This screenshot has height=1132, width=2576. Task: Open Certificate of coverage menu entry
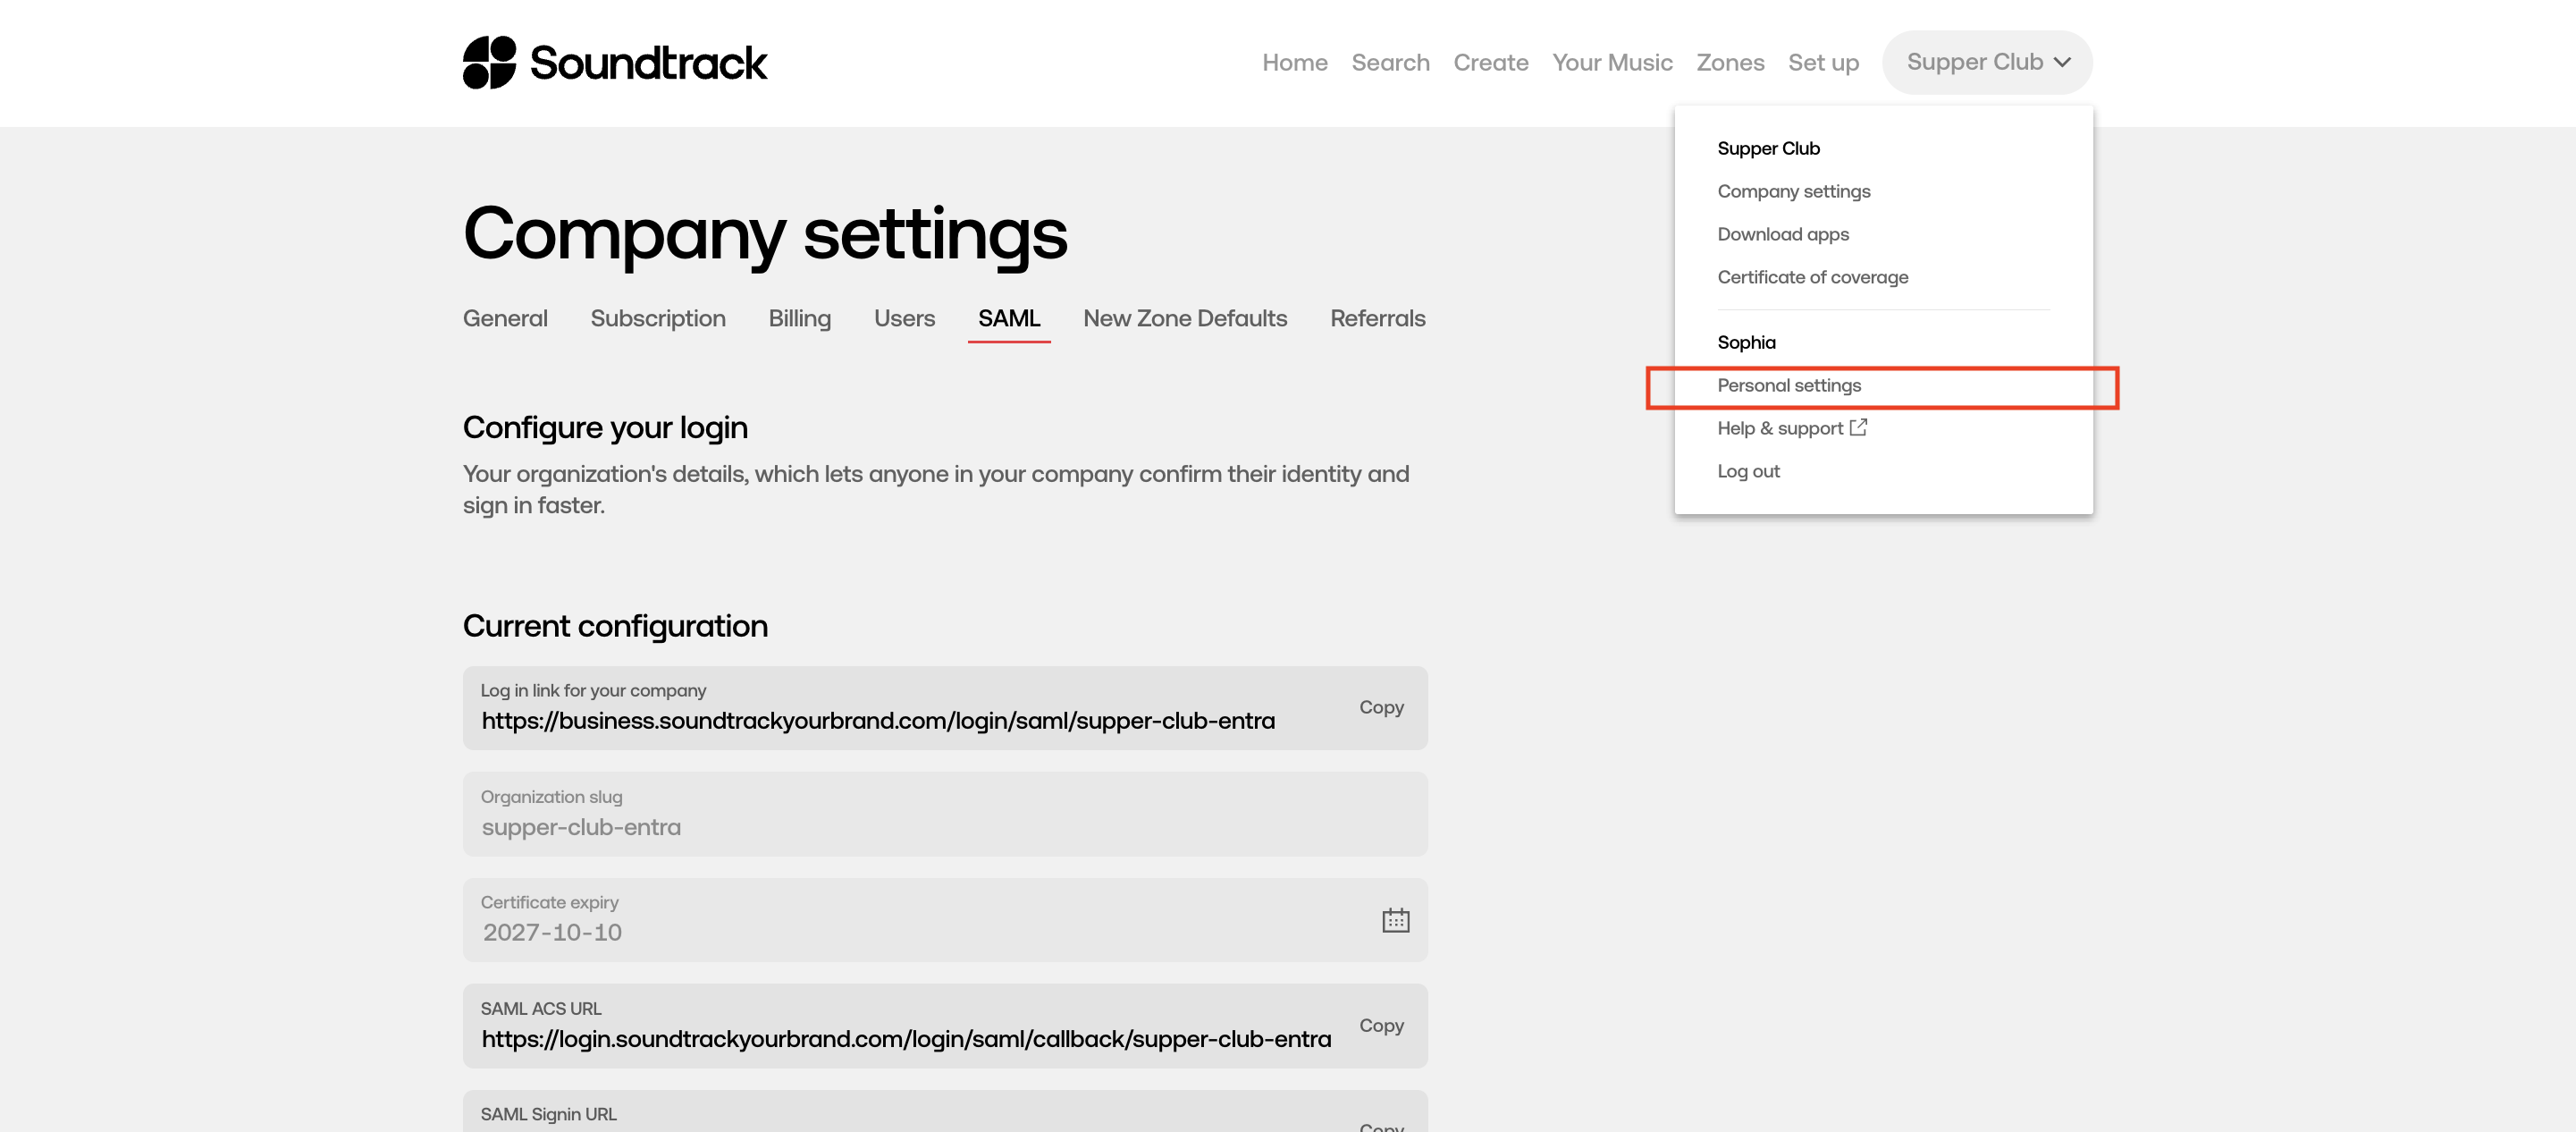[1812, 277]
